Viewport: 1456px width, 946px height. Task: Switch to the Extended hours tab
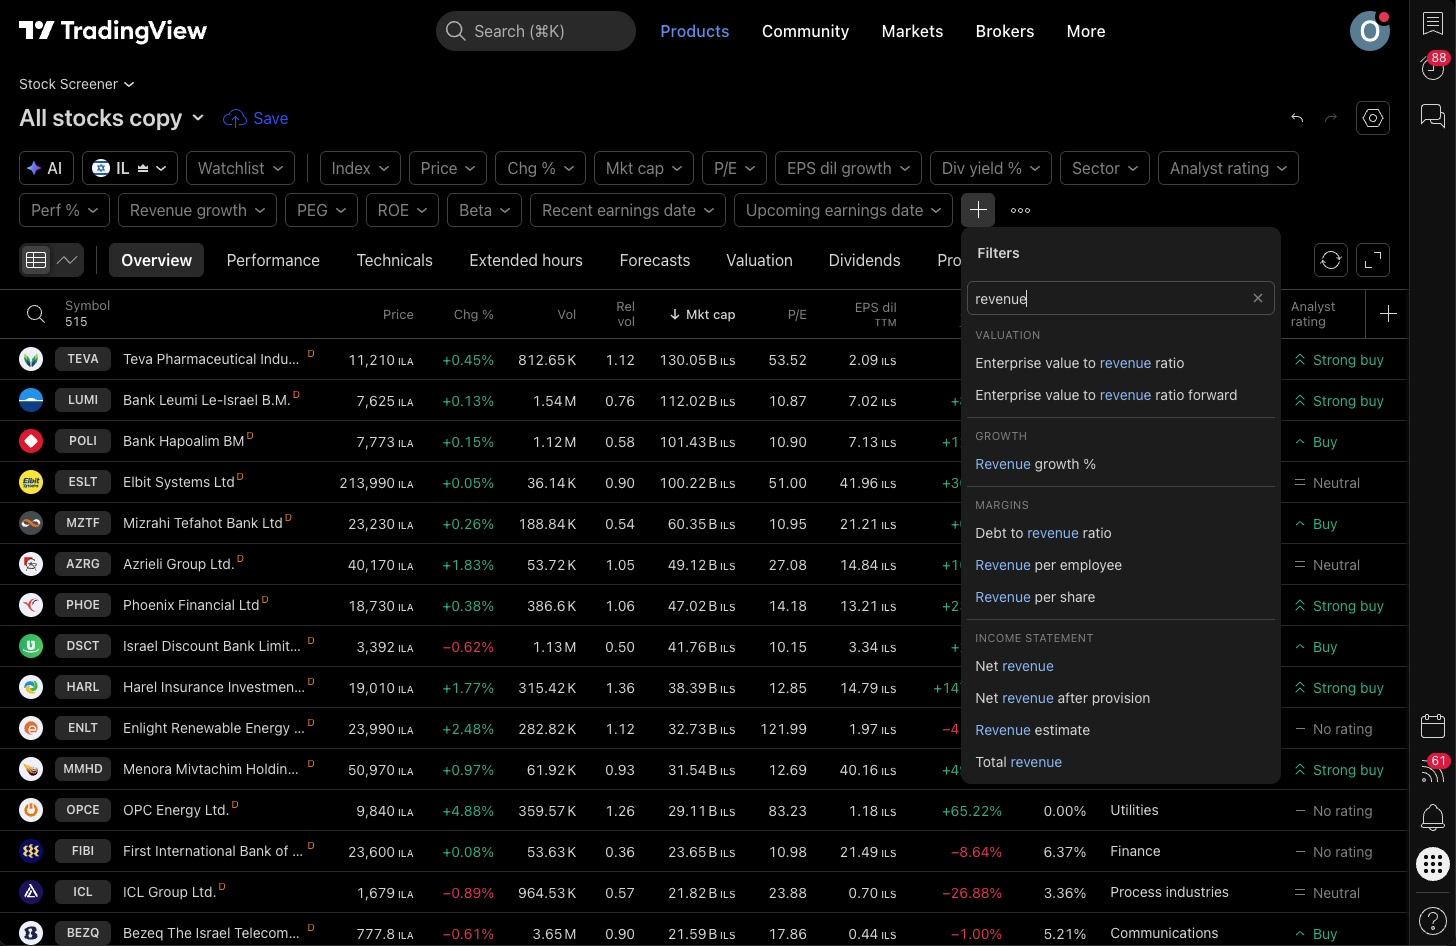click(526, 260)
